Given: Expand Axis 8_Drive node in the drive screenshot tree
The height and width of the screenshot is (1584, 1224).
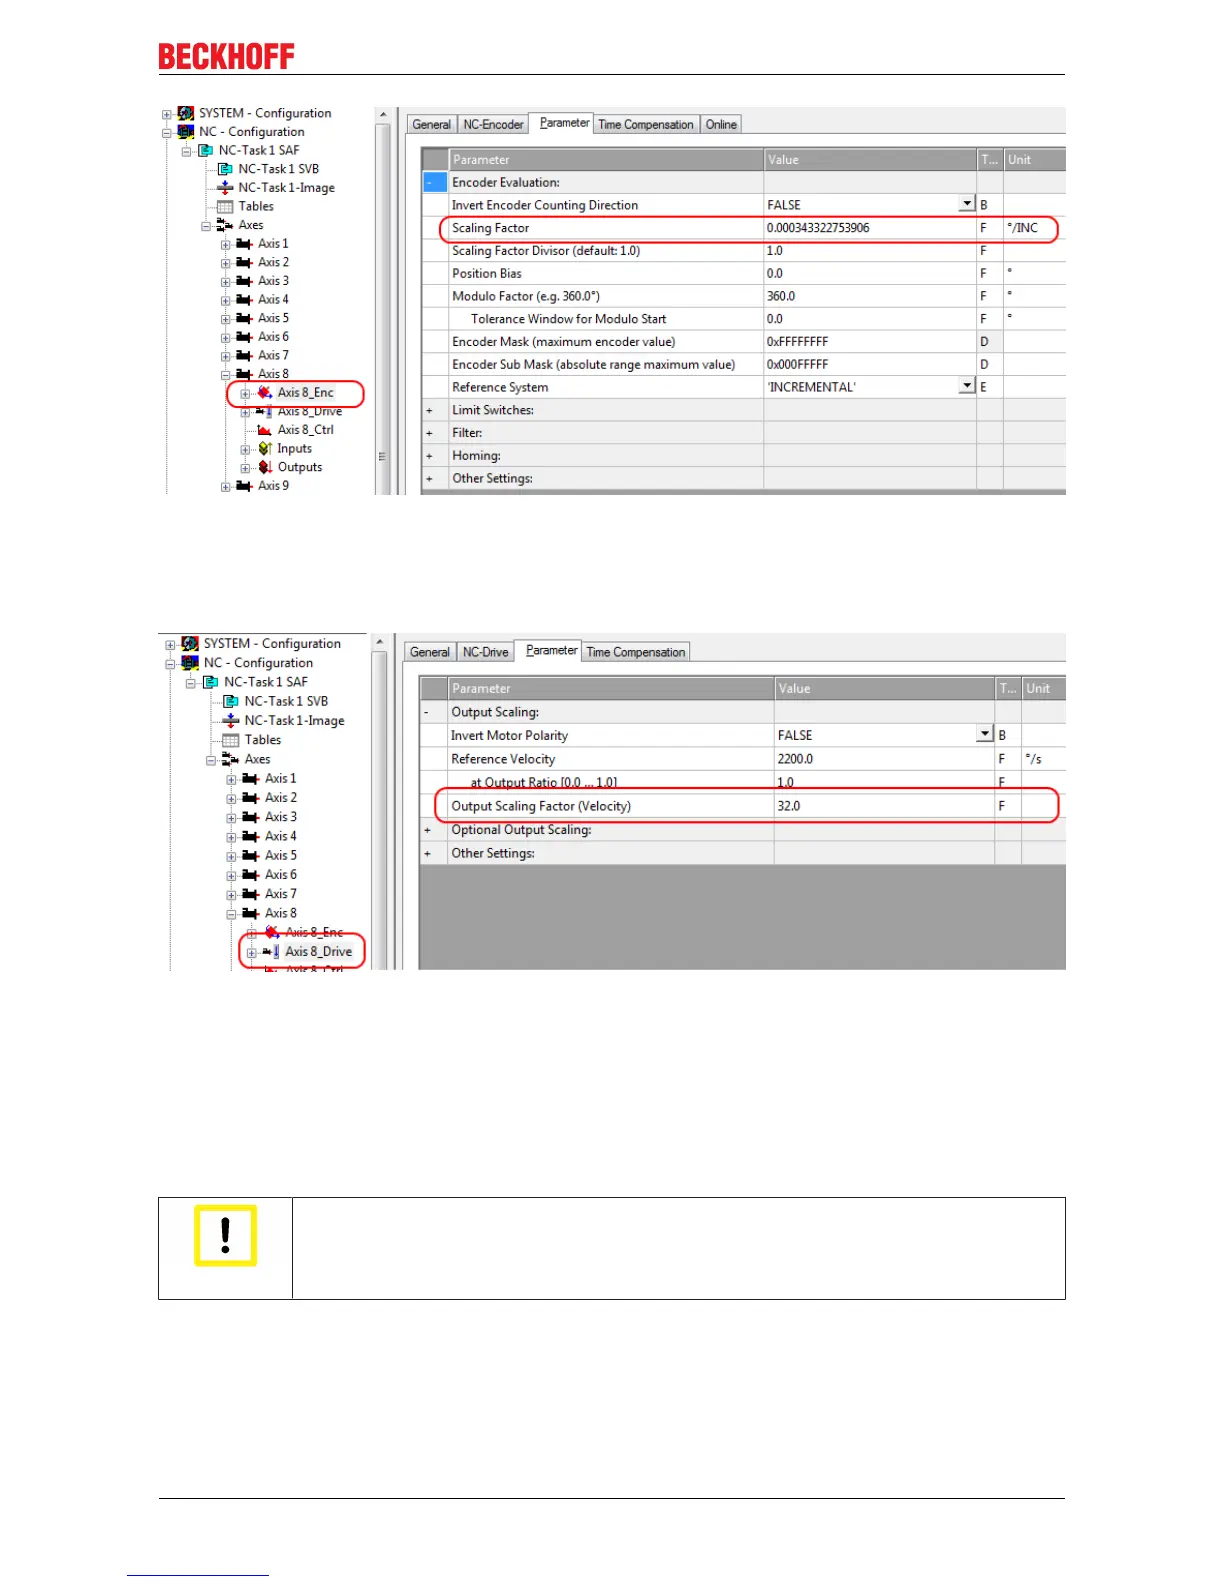Looking at the screenshot, I should pyautogui.click(x=252, y=953).
